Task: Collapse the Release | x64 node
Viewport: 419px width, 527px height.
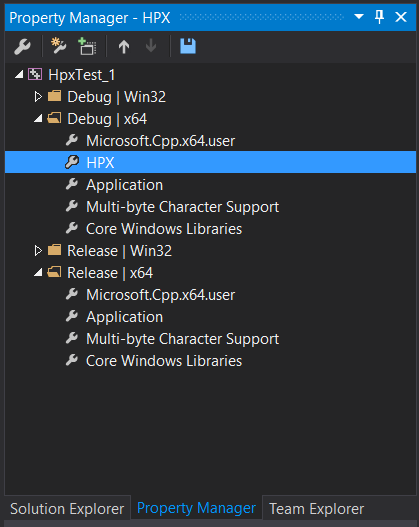Action: (38, 273)
